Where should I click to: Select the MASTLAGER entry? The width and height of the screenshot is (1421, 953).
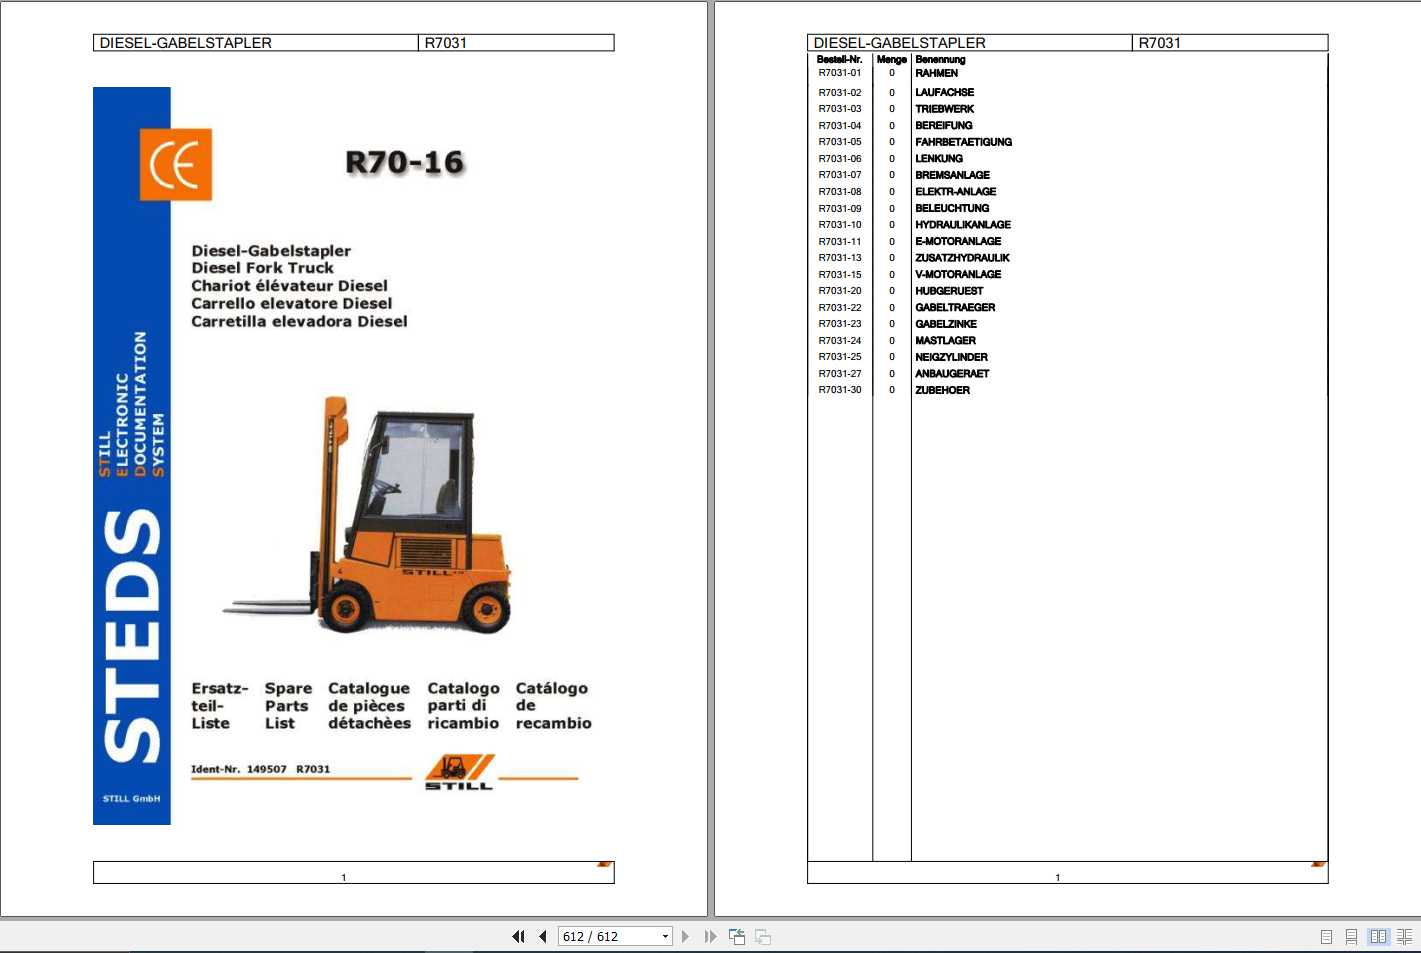click(x=945, y=341)
